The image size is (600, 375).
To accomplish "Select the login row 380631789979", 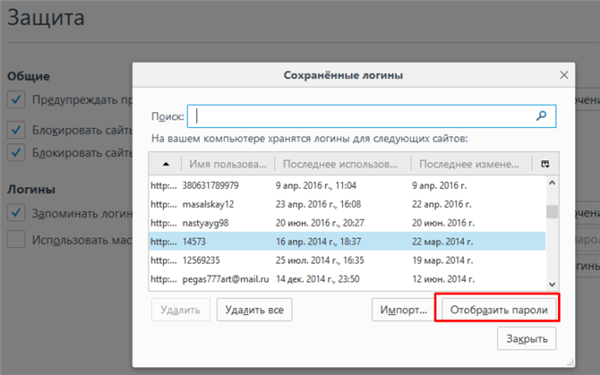I will [347, 186].
